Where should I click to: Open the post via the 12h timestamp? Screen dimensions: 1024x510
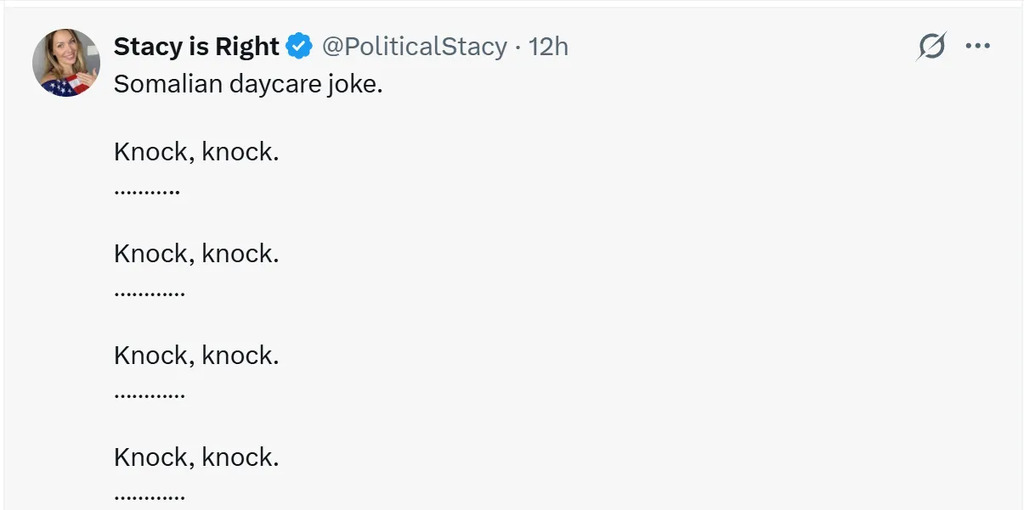pyautogui.click(x=548, y=46)
